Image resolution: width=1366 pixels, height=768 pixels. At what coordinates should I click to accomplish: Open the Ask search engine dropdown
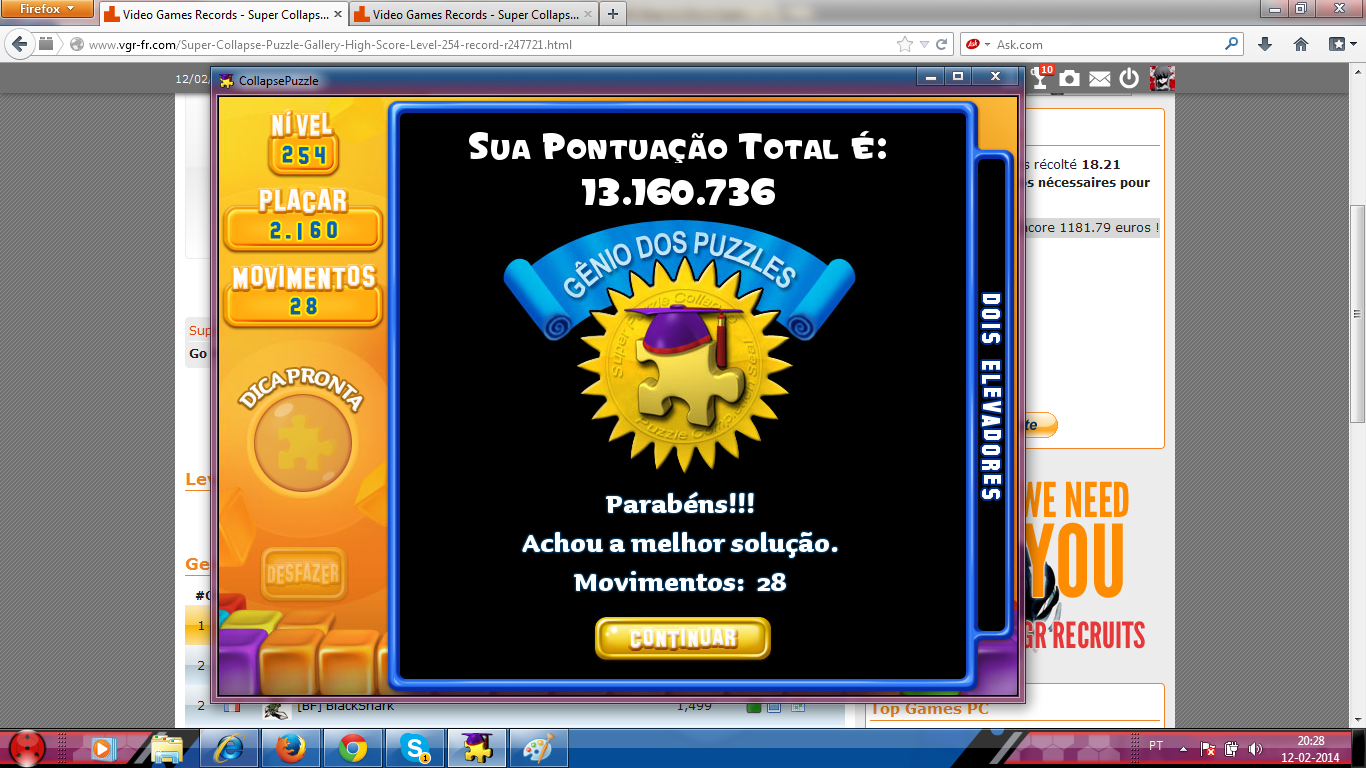click(x=978, y=44)
